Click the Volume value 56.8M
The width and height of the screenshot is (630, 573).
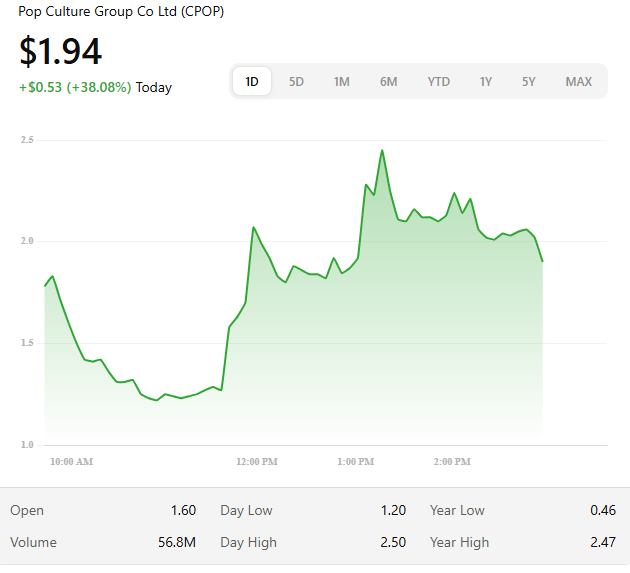click(177, 542)
